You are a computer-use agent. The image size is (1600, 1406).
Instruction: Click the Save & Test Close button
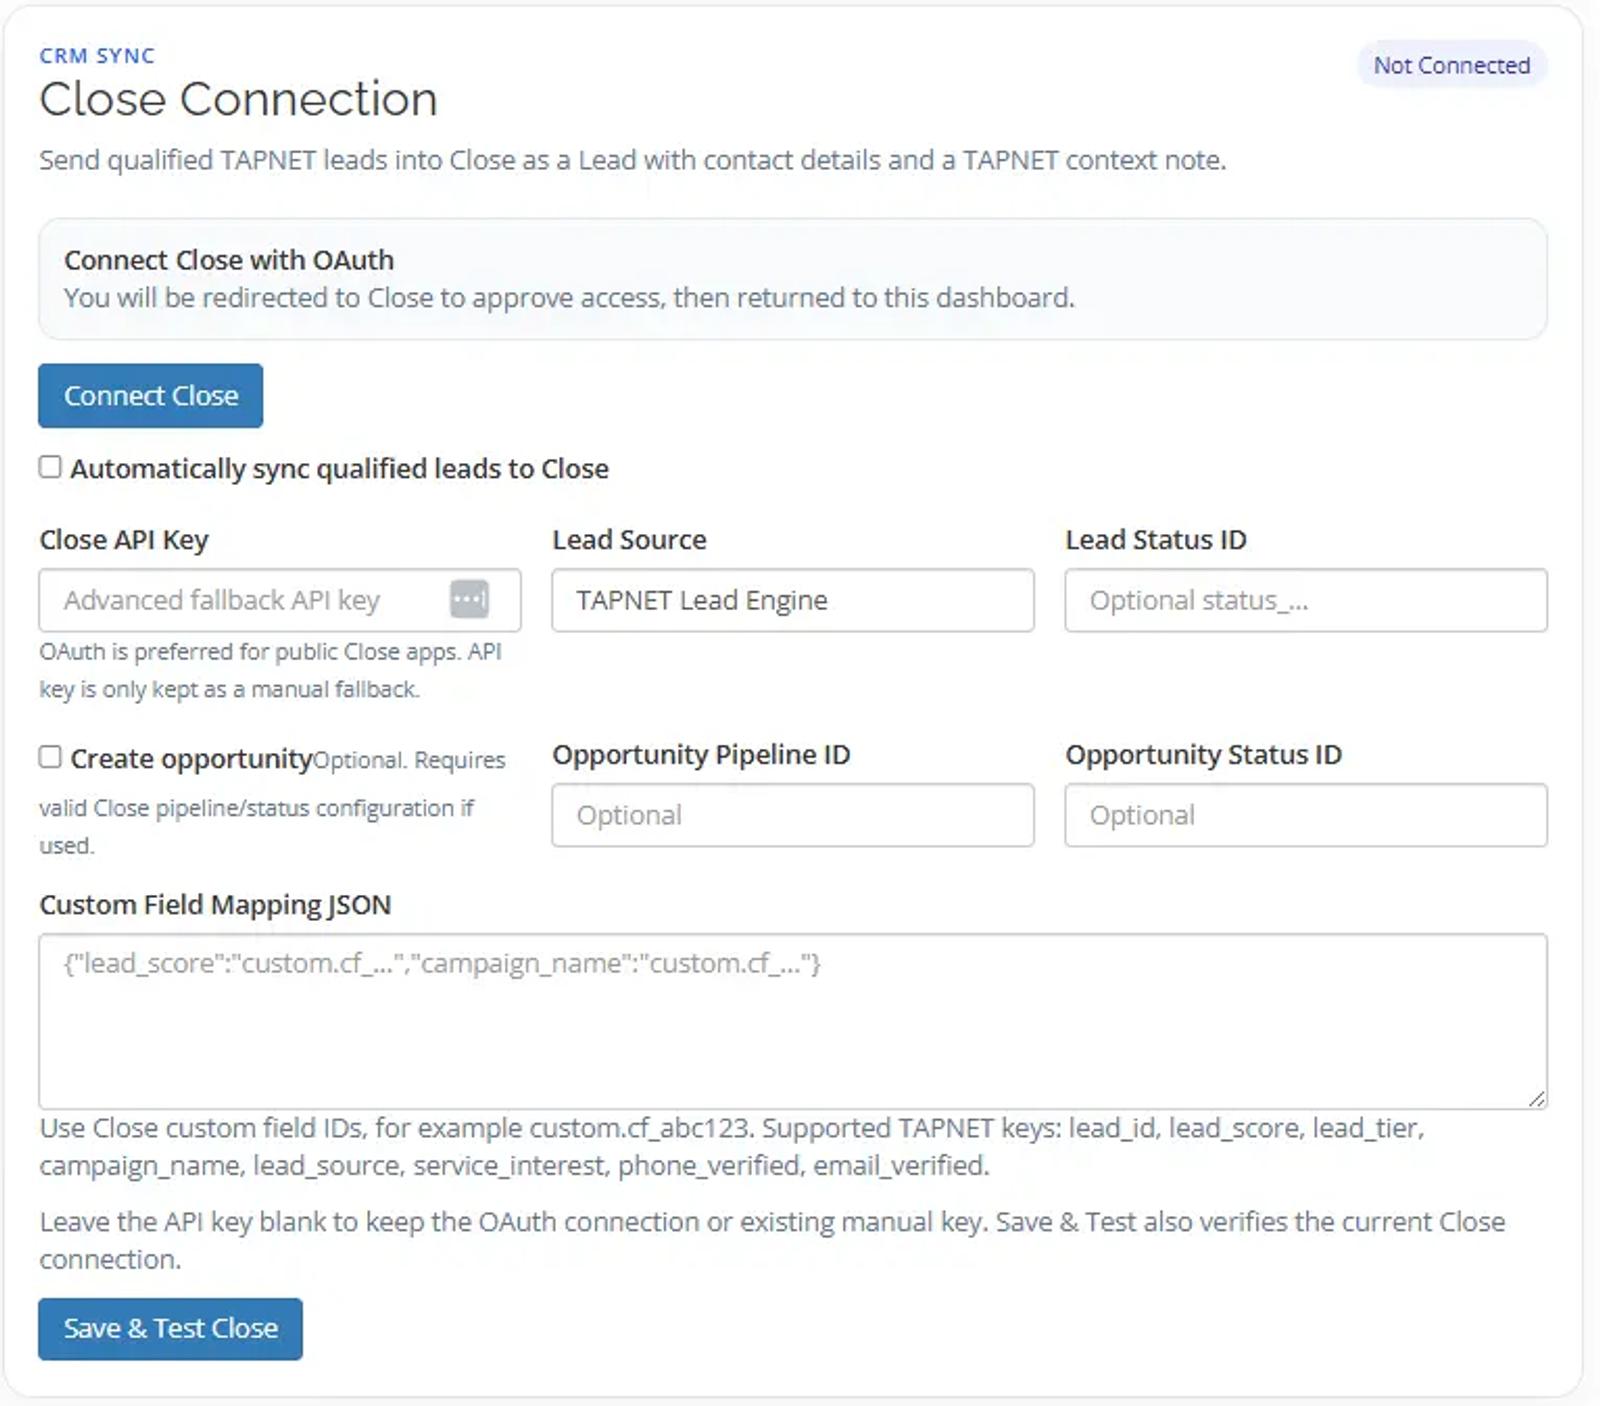(170, 1329)
